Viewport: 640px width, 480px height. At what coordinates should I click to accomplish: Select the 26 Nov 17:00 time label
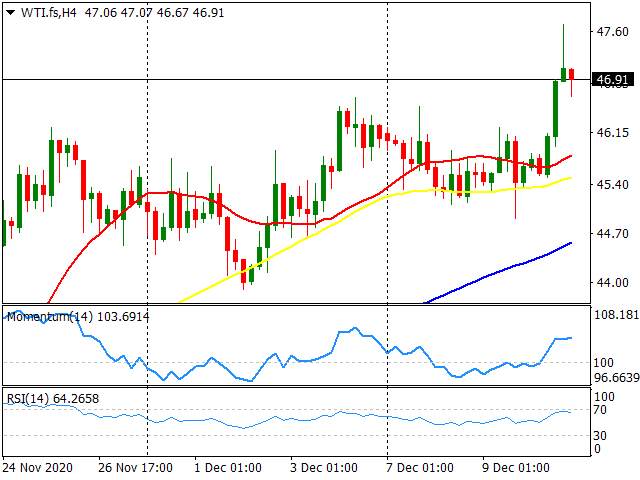(135, 468)
